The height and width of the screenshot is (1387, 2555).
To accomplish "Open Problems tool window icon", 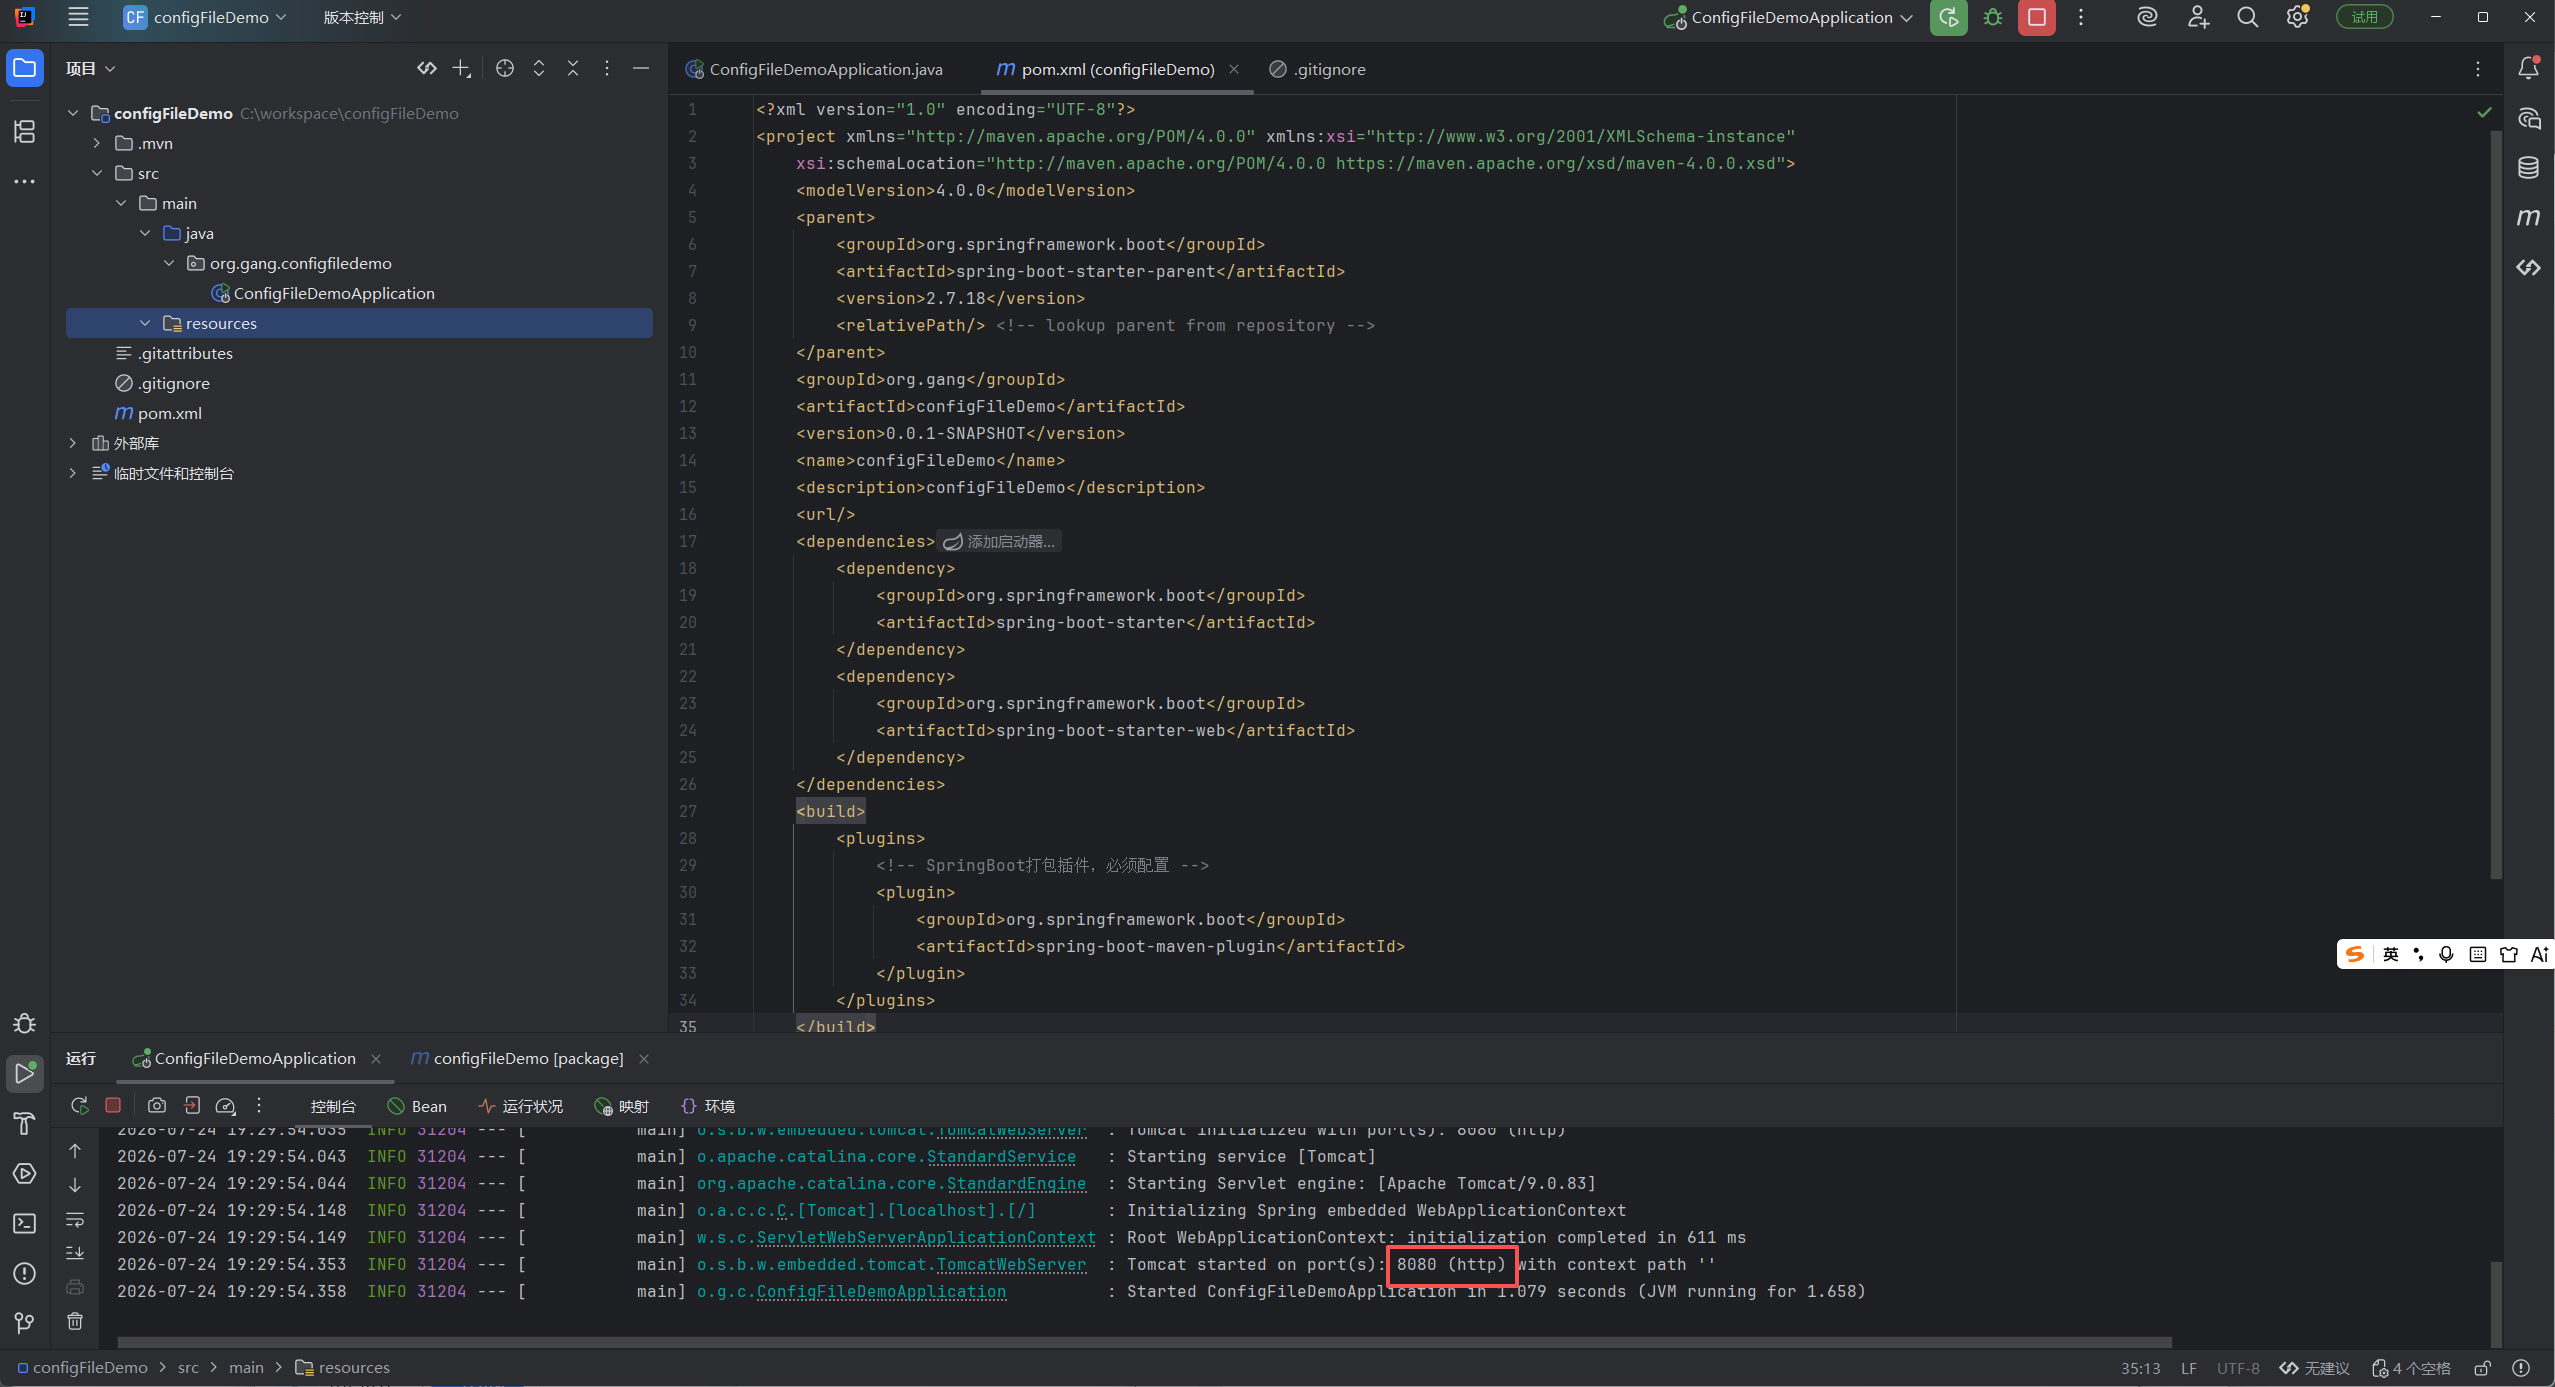I will (25, 1274).
